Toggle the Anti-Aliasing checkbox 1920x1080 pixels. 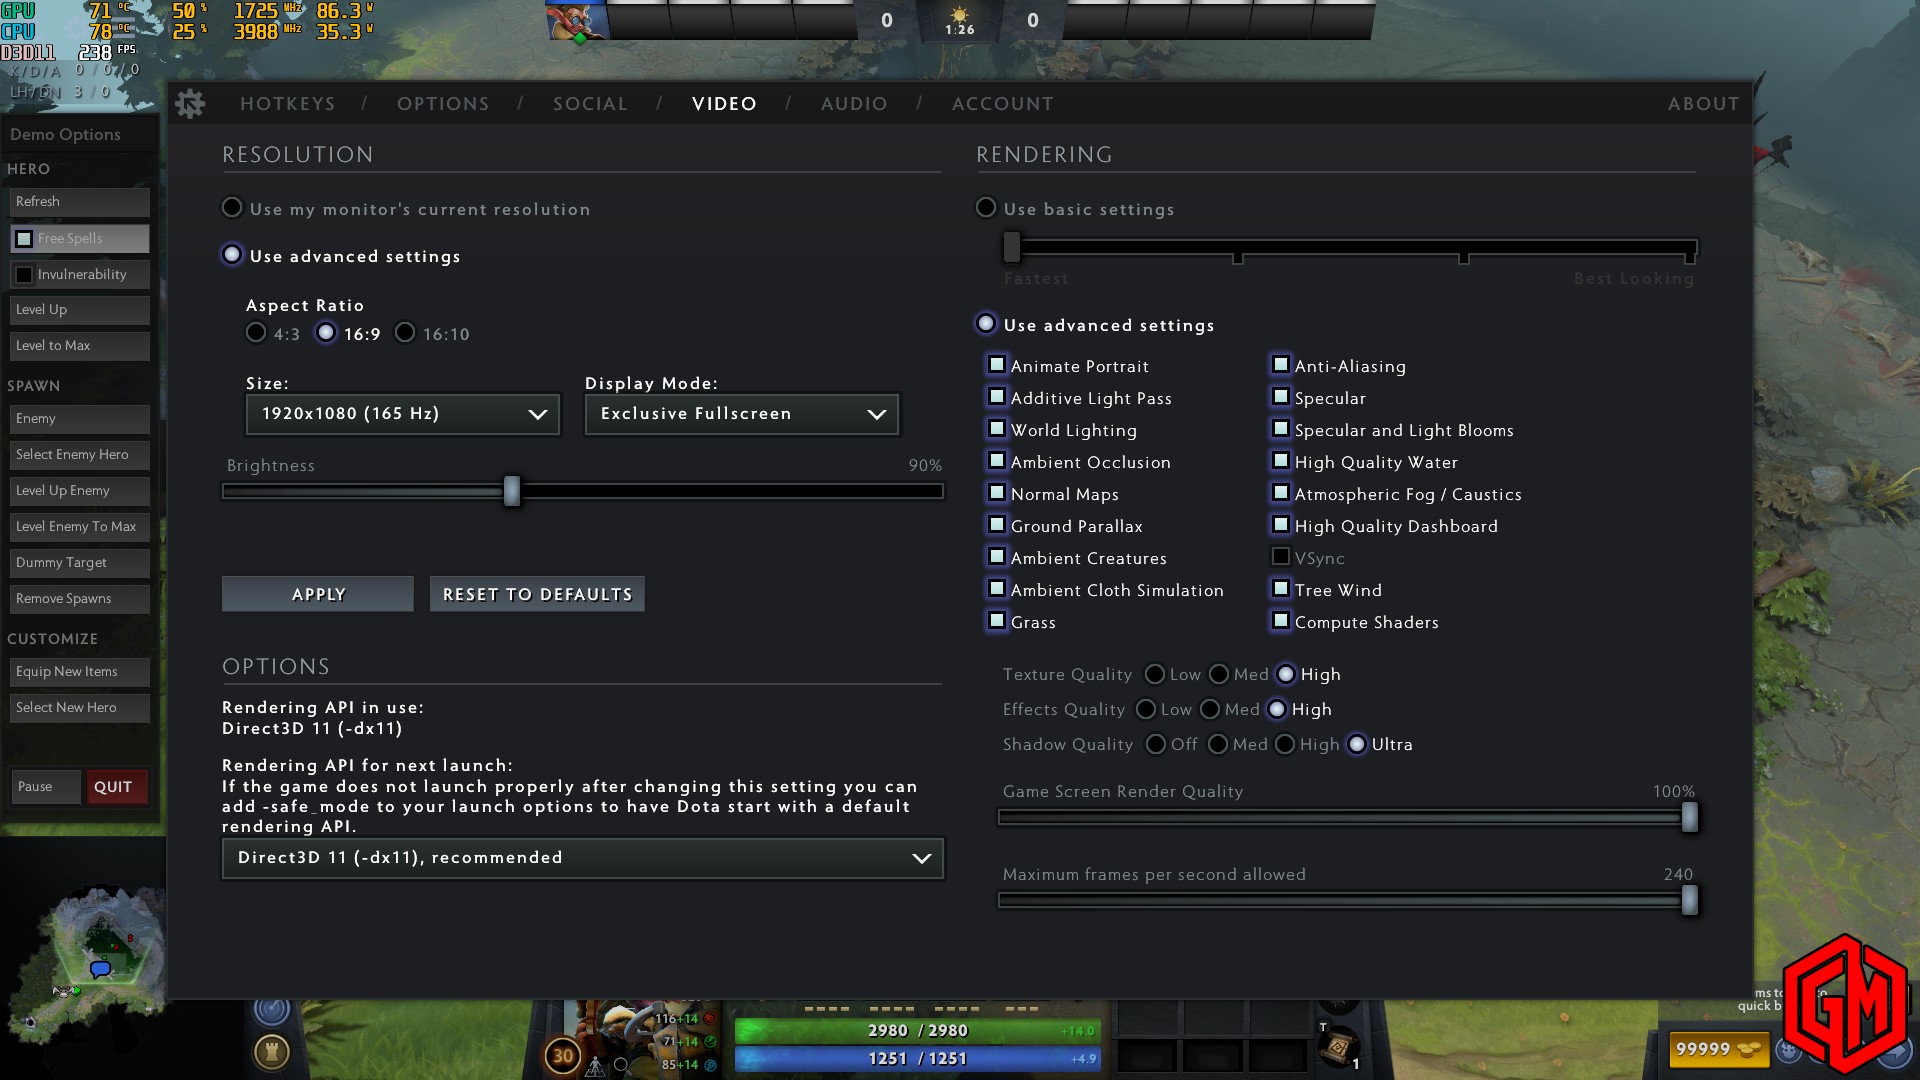tap(1280, 365)
